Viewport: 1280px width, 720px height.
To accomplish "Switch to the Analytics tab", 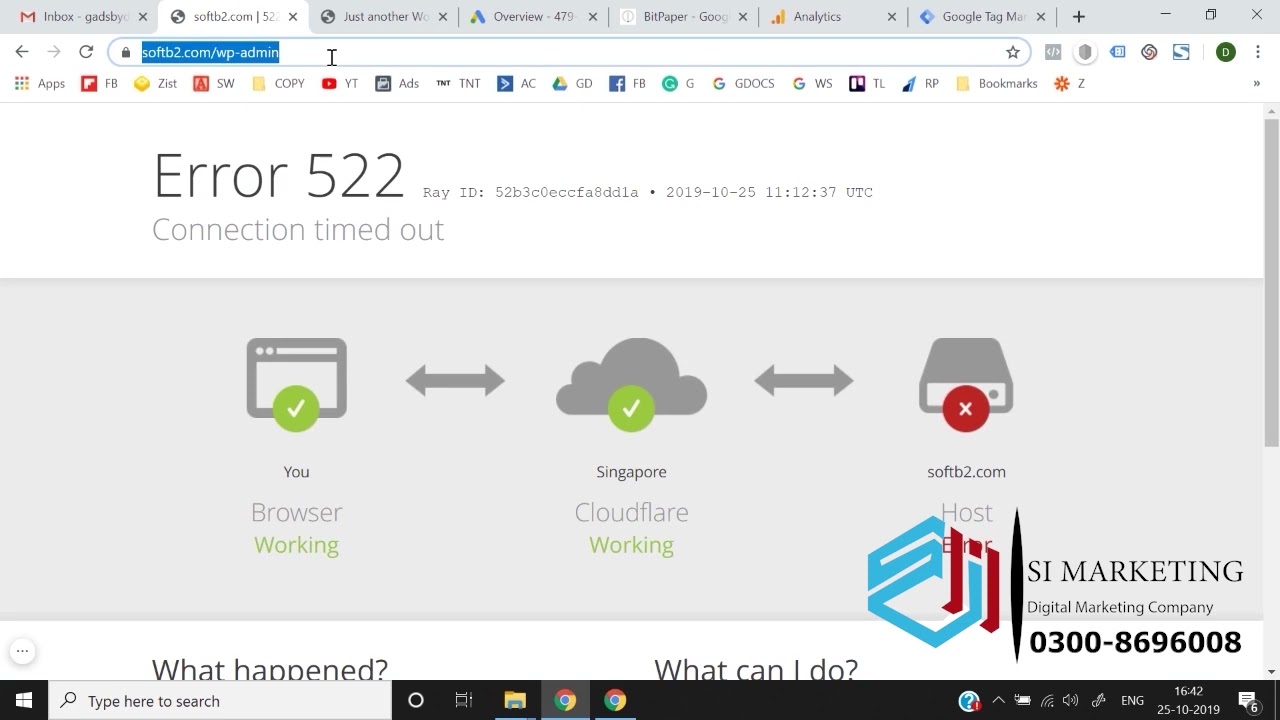I will tap(832, 17).
